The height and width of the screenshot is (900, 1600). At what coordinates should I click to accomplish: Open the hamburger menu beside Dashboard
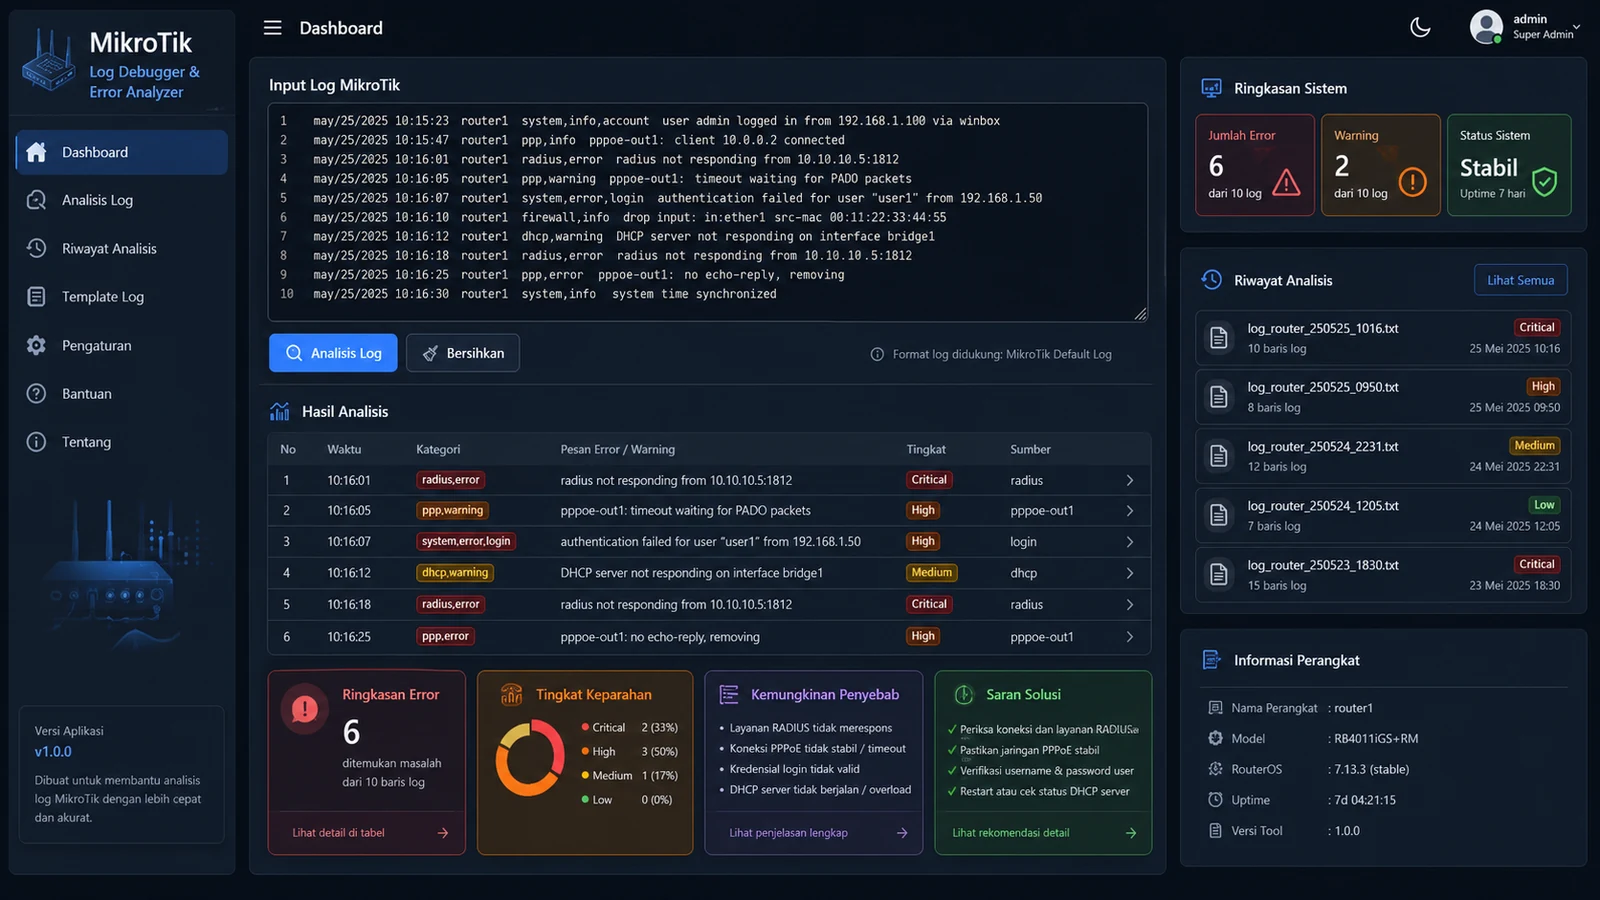click(x=272, y=28)
